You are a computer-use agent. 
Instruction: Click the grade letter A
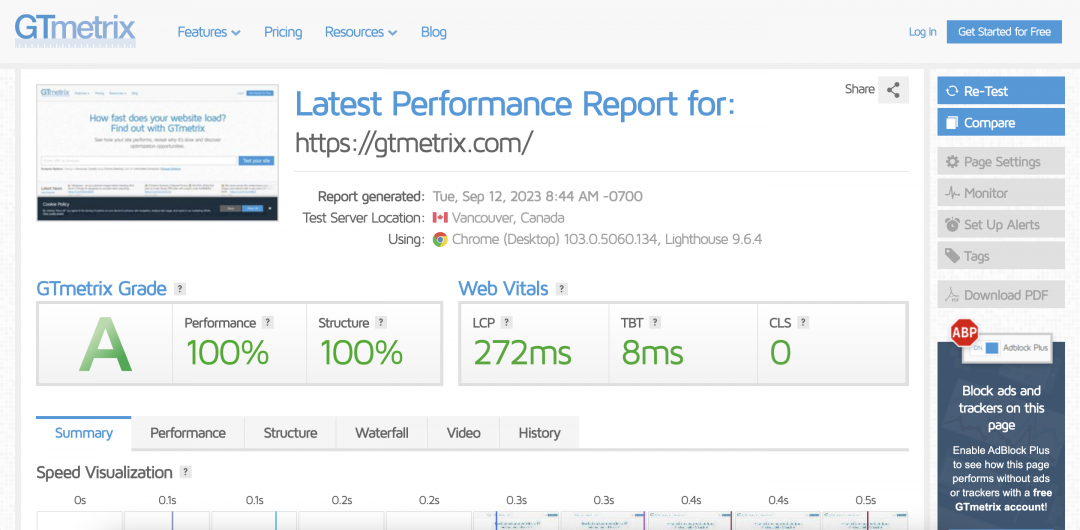pyautogui.click(x=105, y=345)
